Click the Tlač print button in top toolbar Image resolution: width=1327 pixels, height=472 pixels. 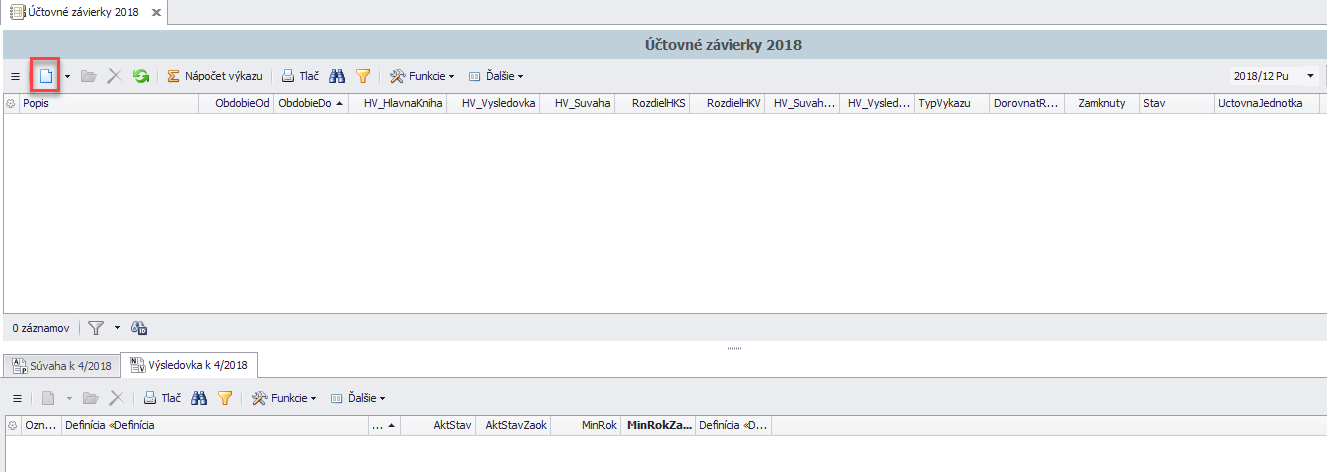coord(300,76)
